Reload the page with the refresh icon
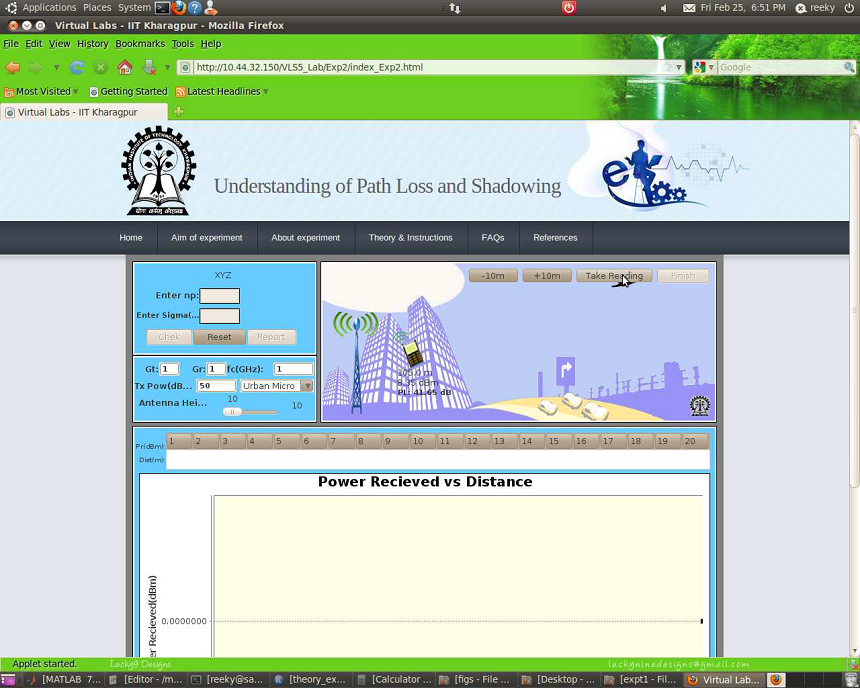 point(76,67)
